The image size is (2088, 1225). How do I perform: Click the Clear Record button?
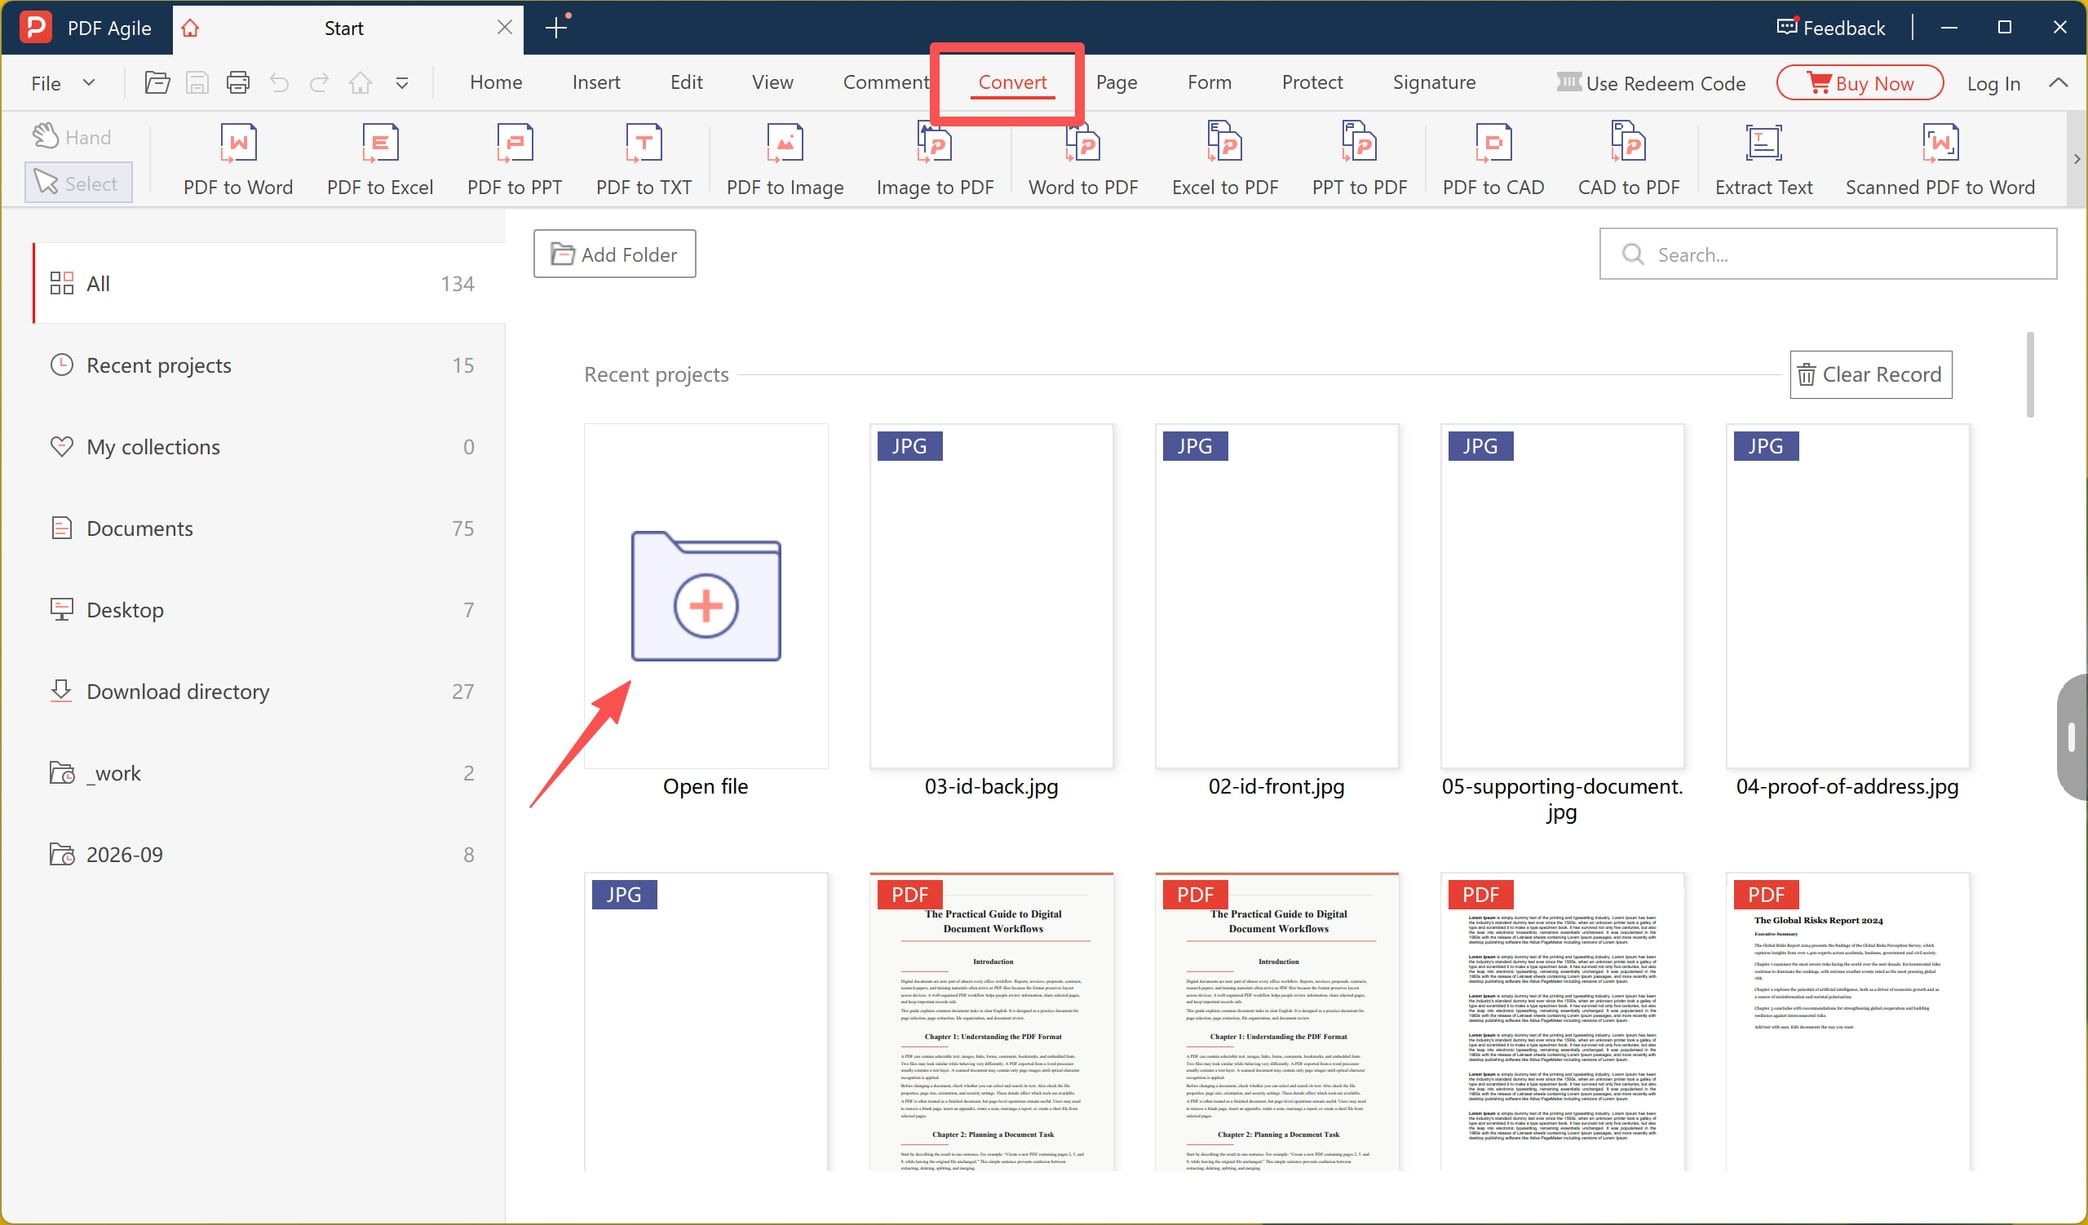pos(1870,374)
